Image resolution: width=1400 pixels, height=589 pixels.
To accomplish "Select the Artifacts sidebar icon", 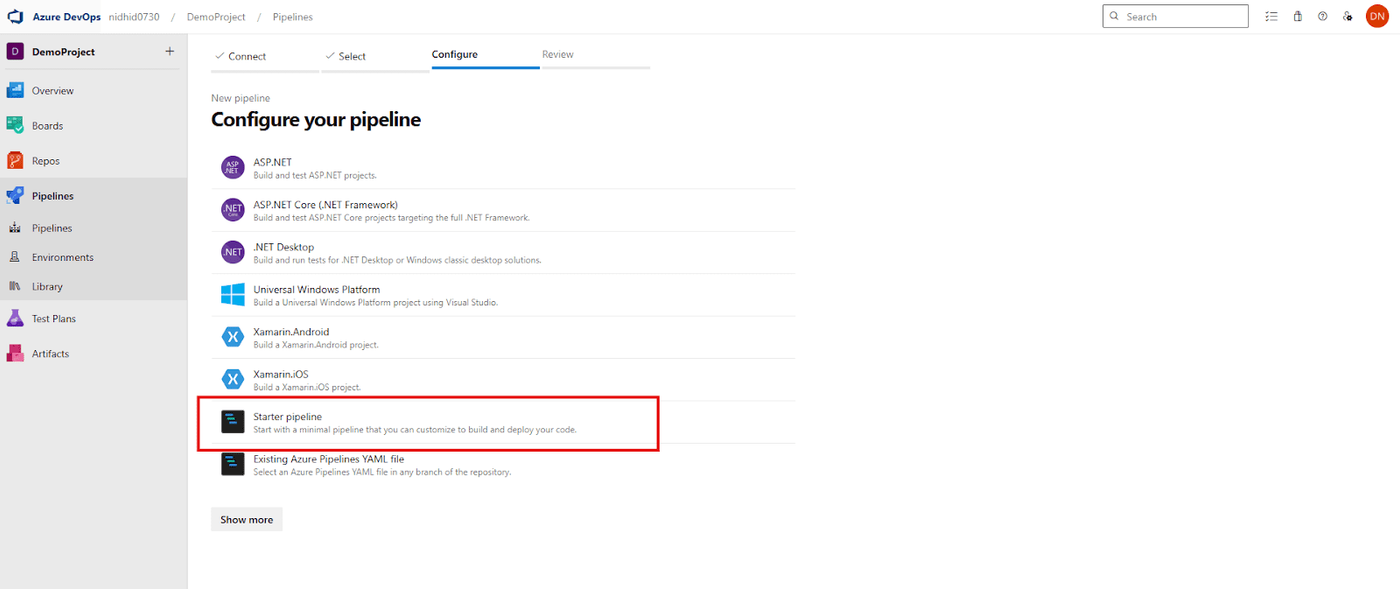I will 15,353.
